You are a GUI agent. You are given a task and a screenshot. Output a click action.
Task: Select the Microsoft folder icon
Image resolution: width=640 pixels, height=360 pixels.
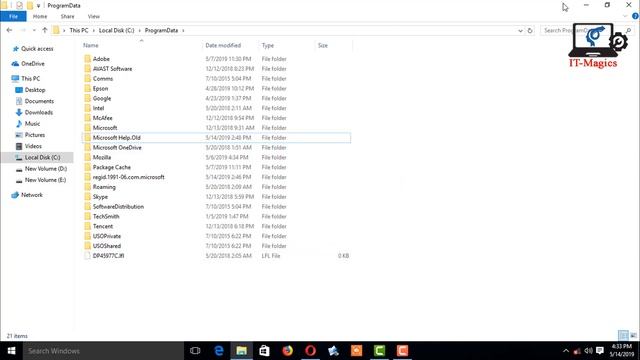[87, 128]
